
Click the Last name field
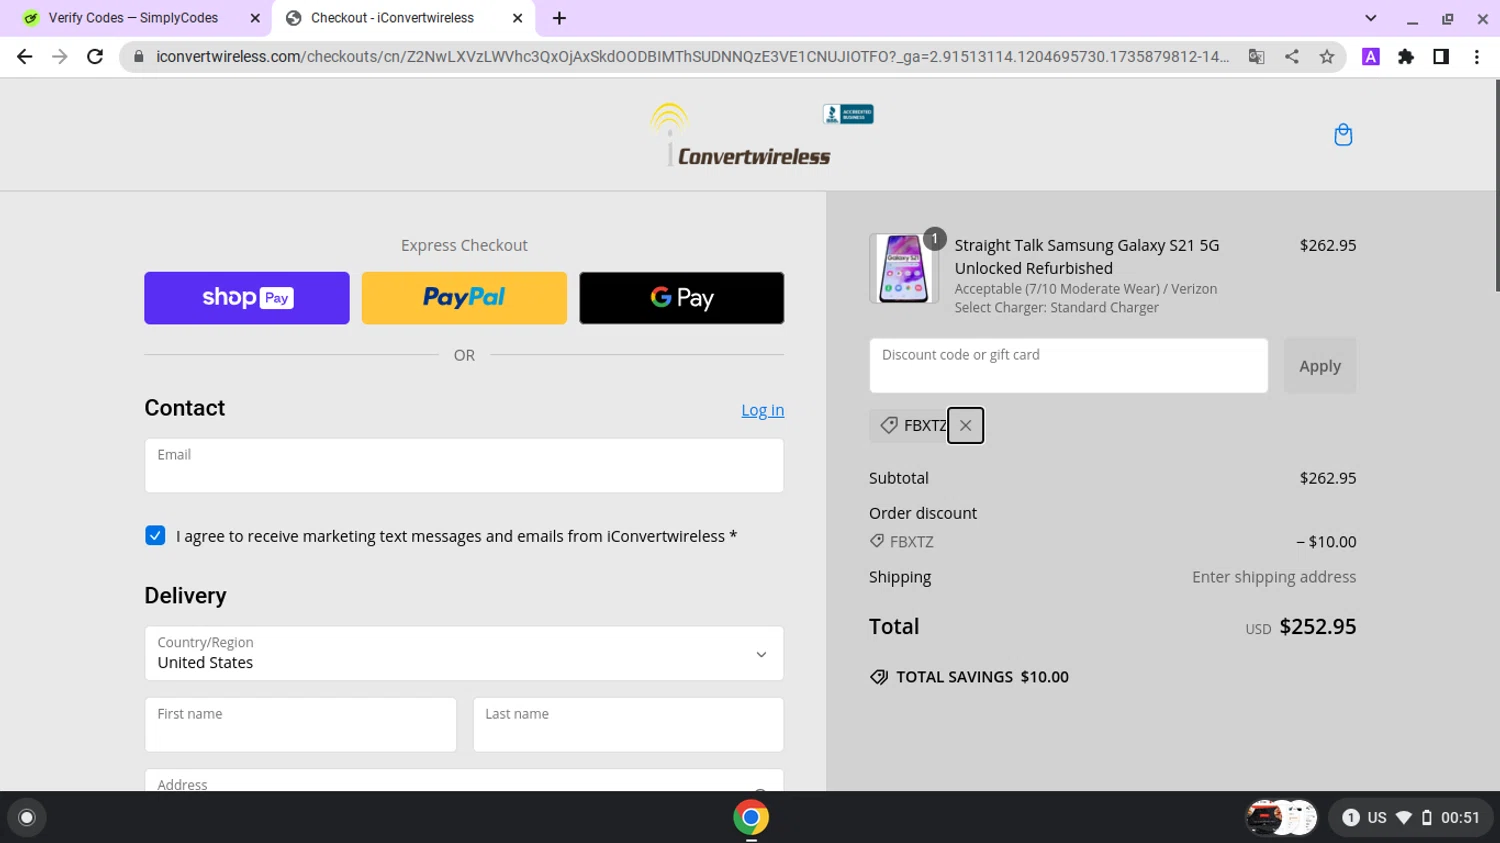(628, 725)
